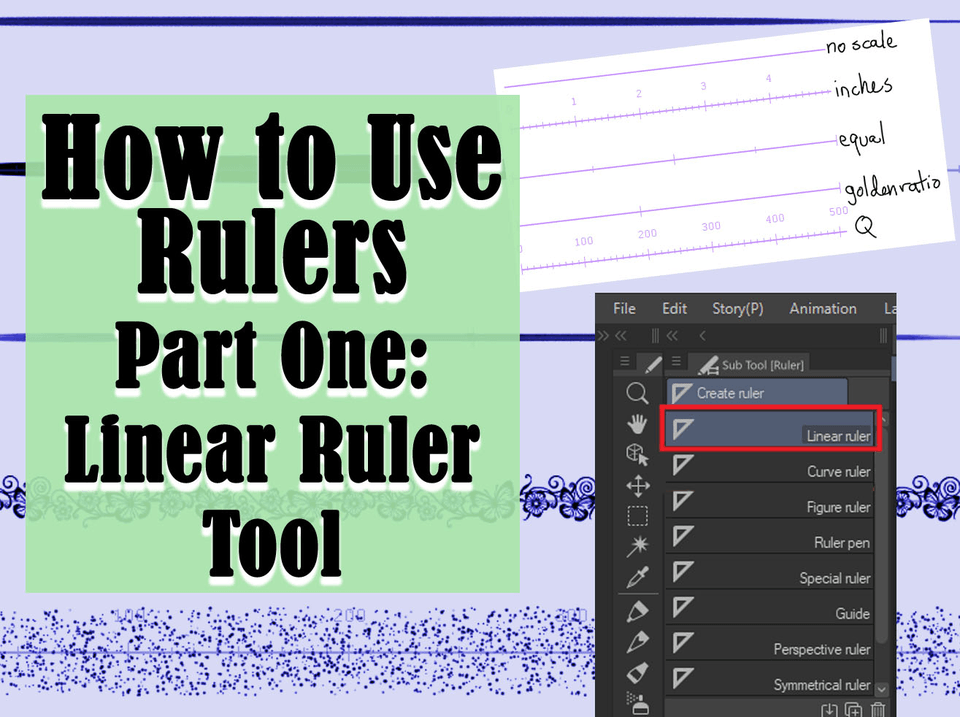Click the duplicate sub tool icon

coord(853,710)
